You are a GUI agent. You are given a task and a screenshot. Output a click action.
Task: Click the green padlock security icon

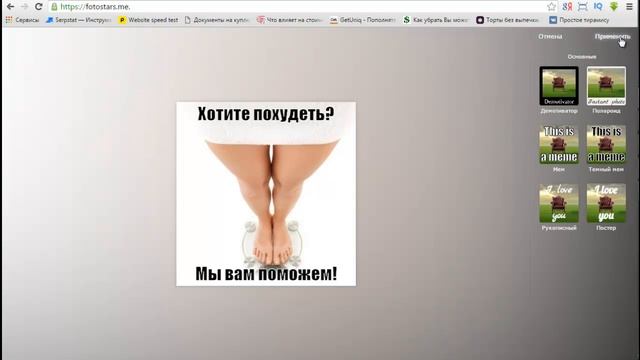(x=54, y=7)
